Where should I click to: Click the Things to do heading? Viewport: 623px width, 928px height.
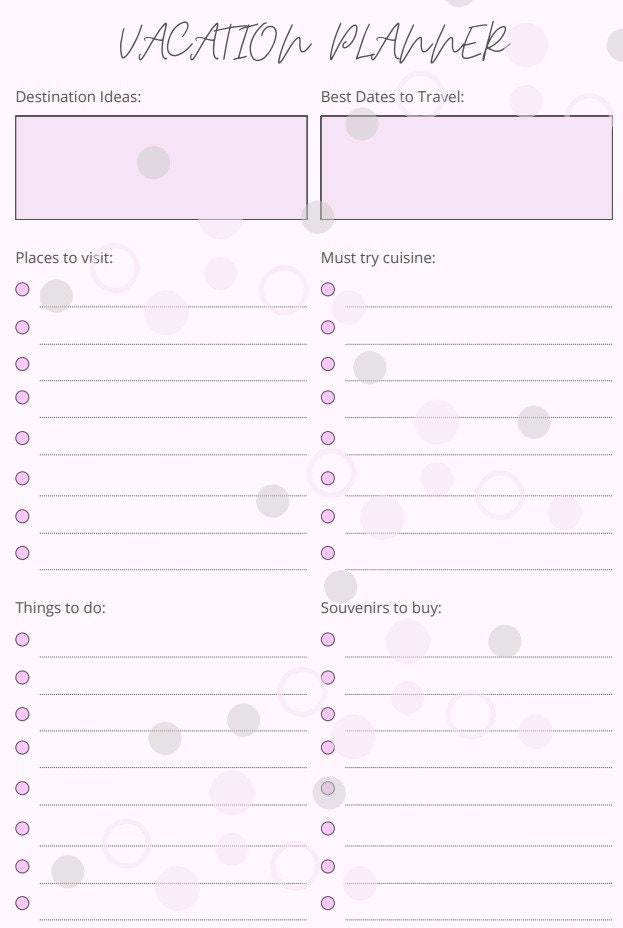pyautogui.click(x=60, y=608)
